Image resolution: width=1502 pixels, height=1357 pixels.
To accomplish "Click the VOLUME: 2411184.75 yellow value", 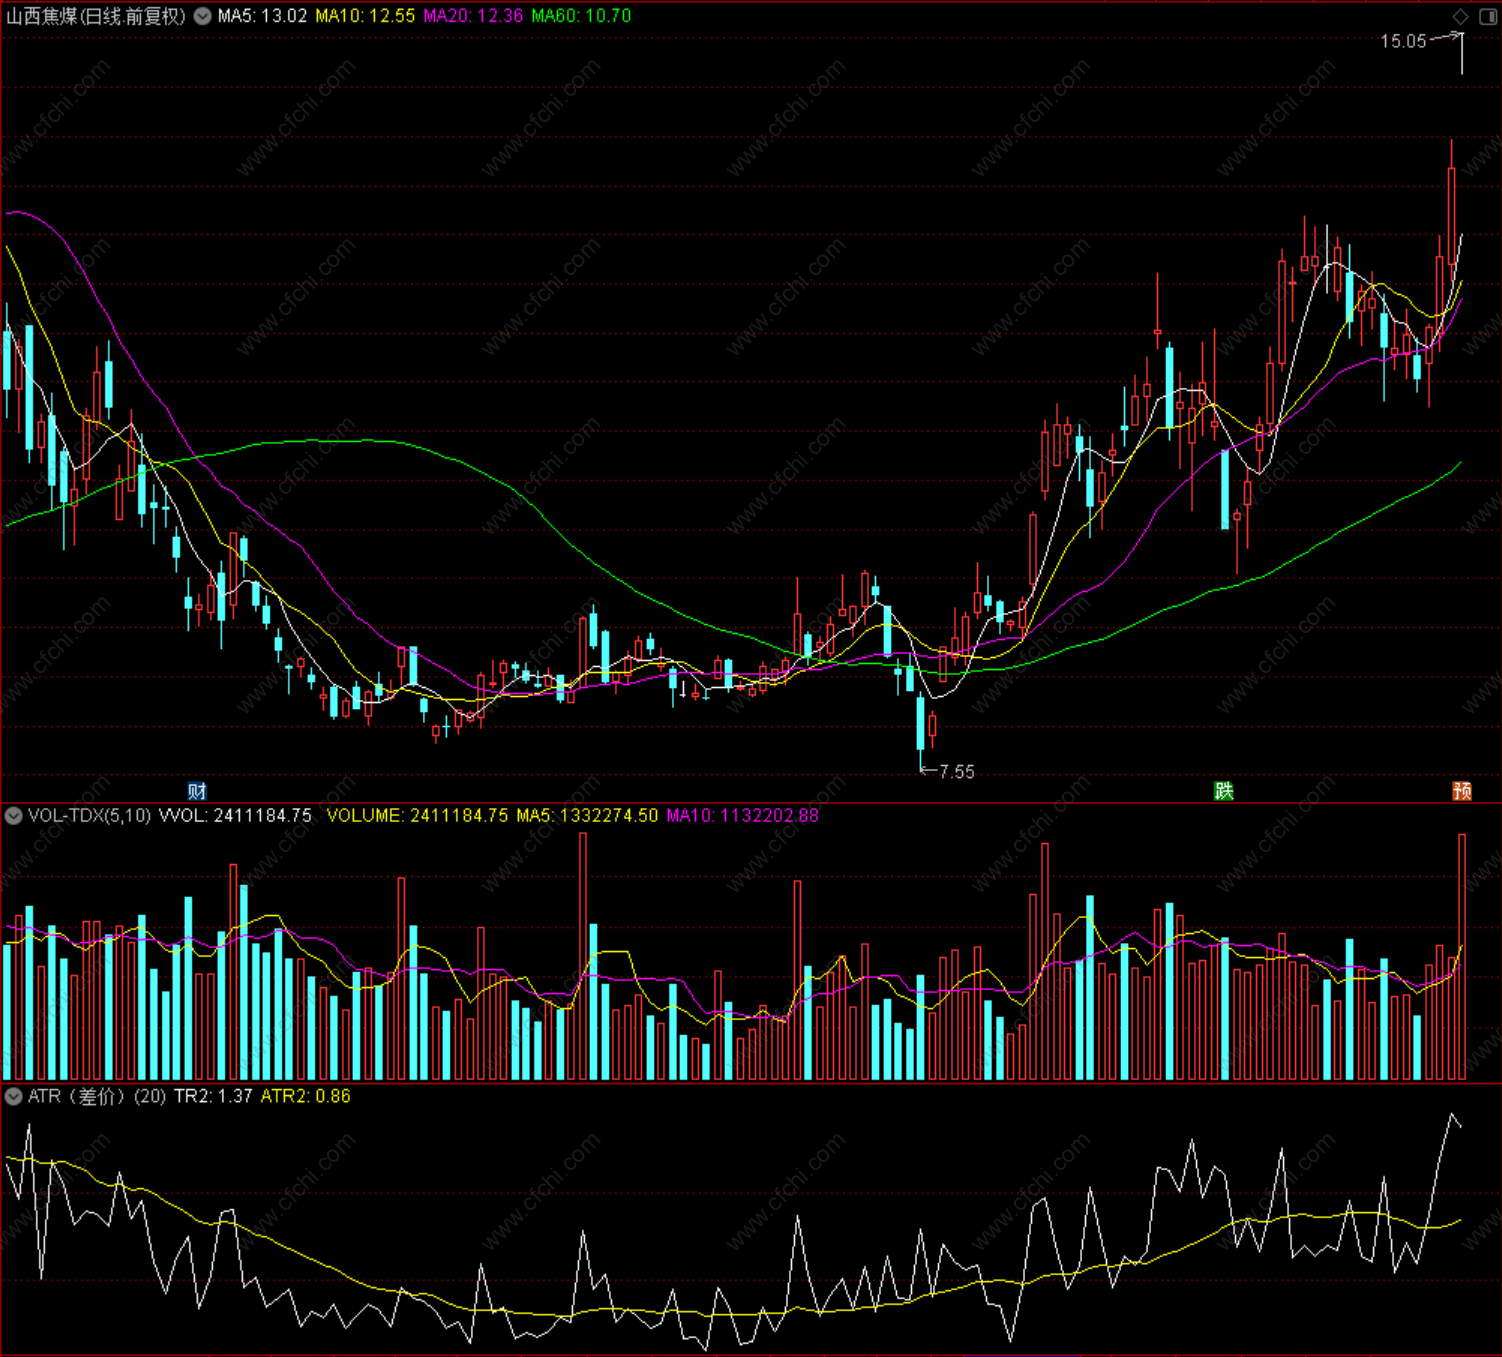I will 418,816.
